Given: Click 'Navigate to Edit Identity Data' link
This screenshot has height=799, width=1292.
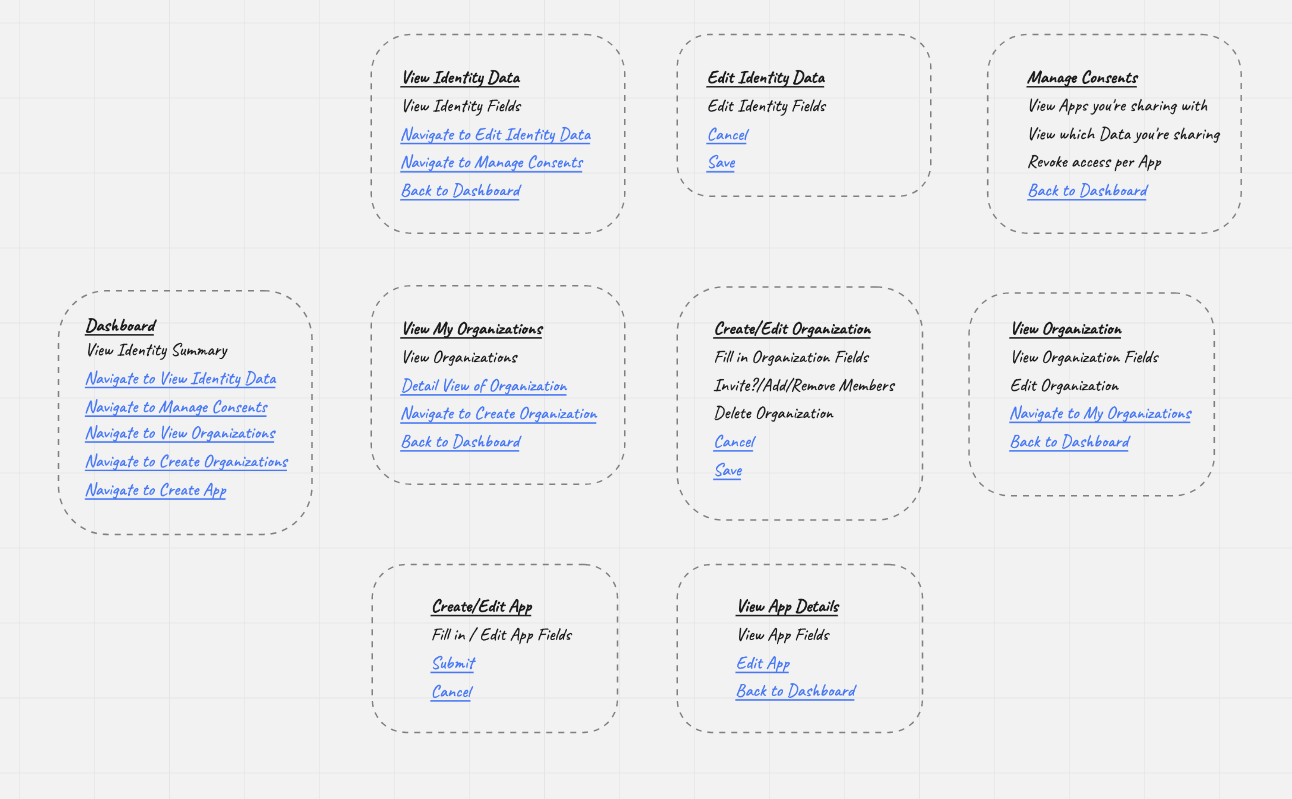Looking at the screenshot, I should point(495,135).
